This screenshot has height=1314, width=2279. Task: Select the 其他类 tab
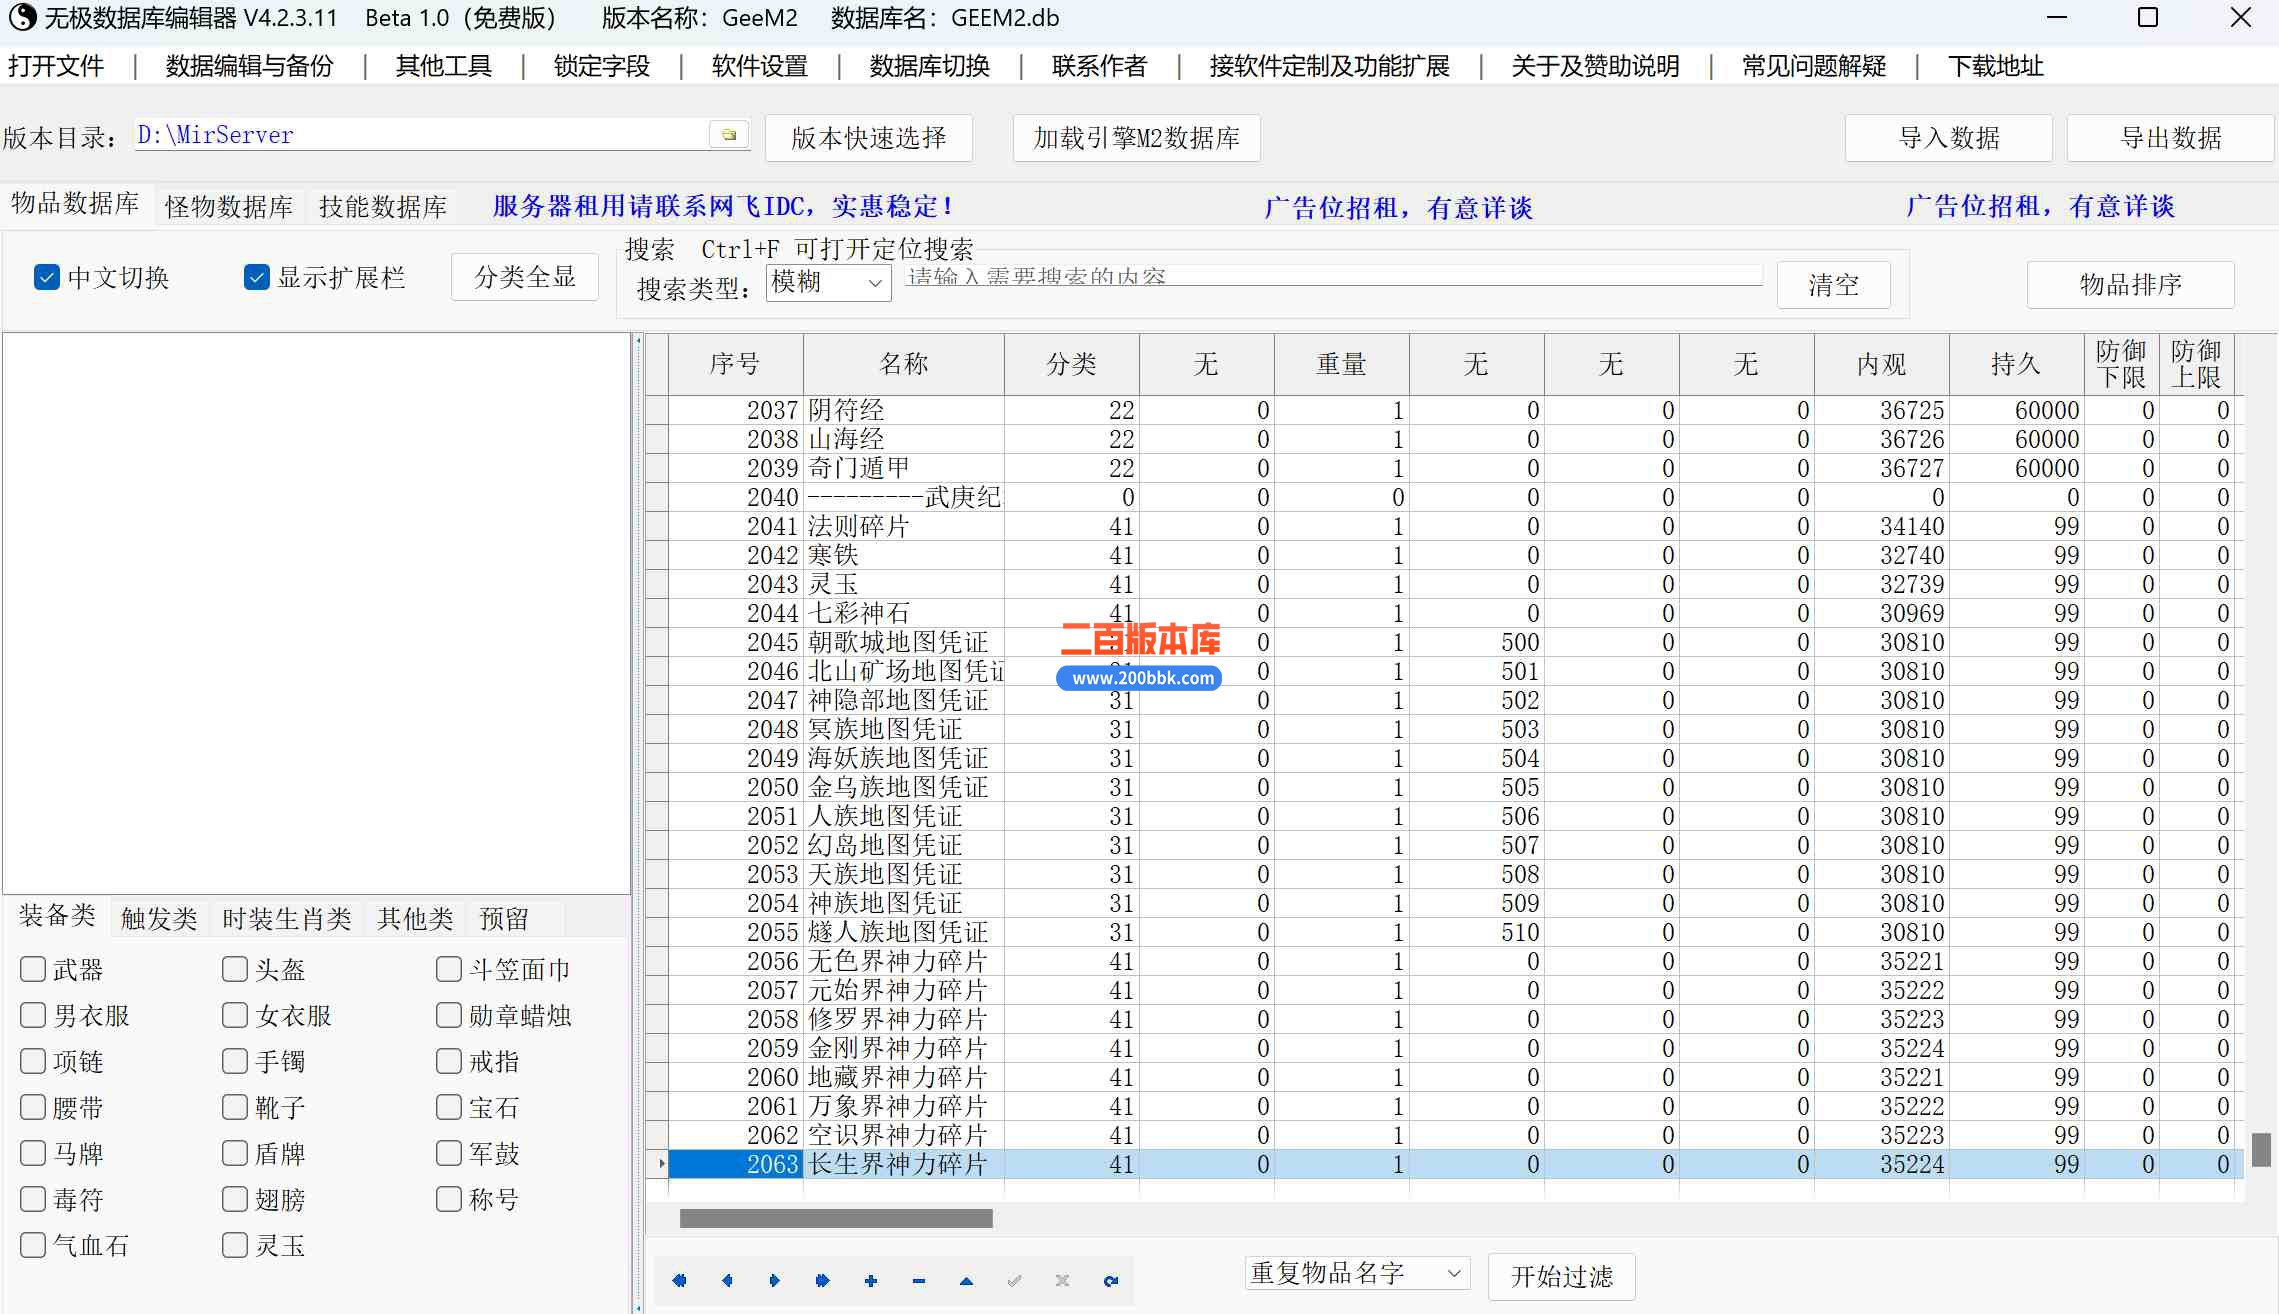click(415, 918)
